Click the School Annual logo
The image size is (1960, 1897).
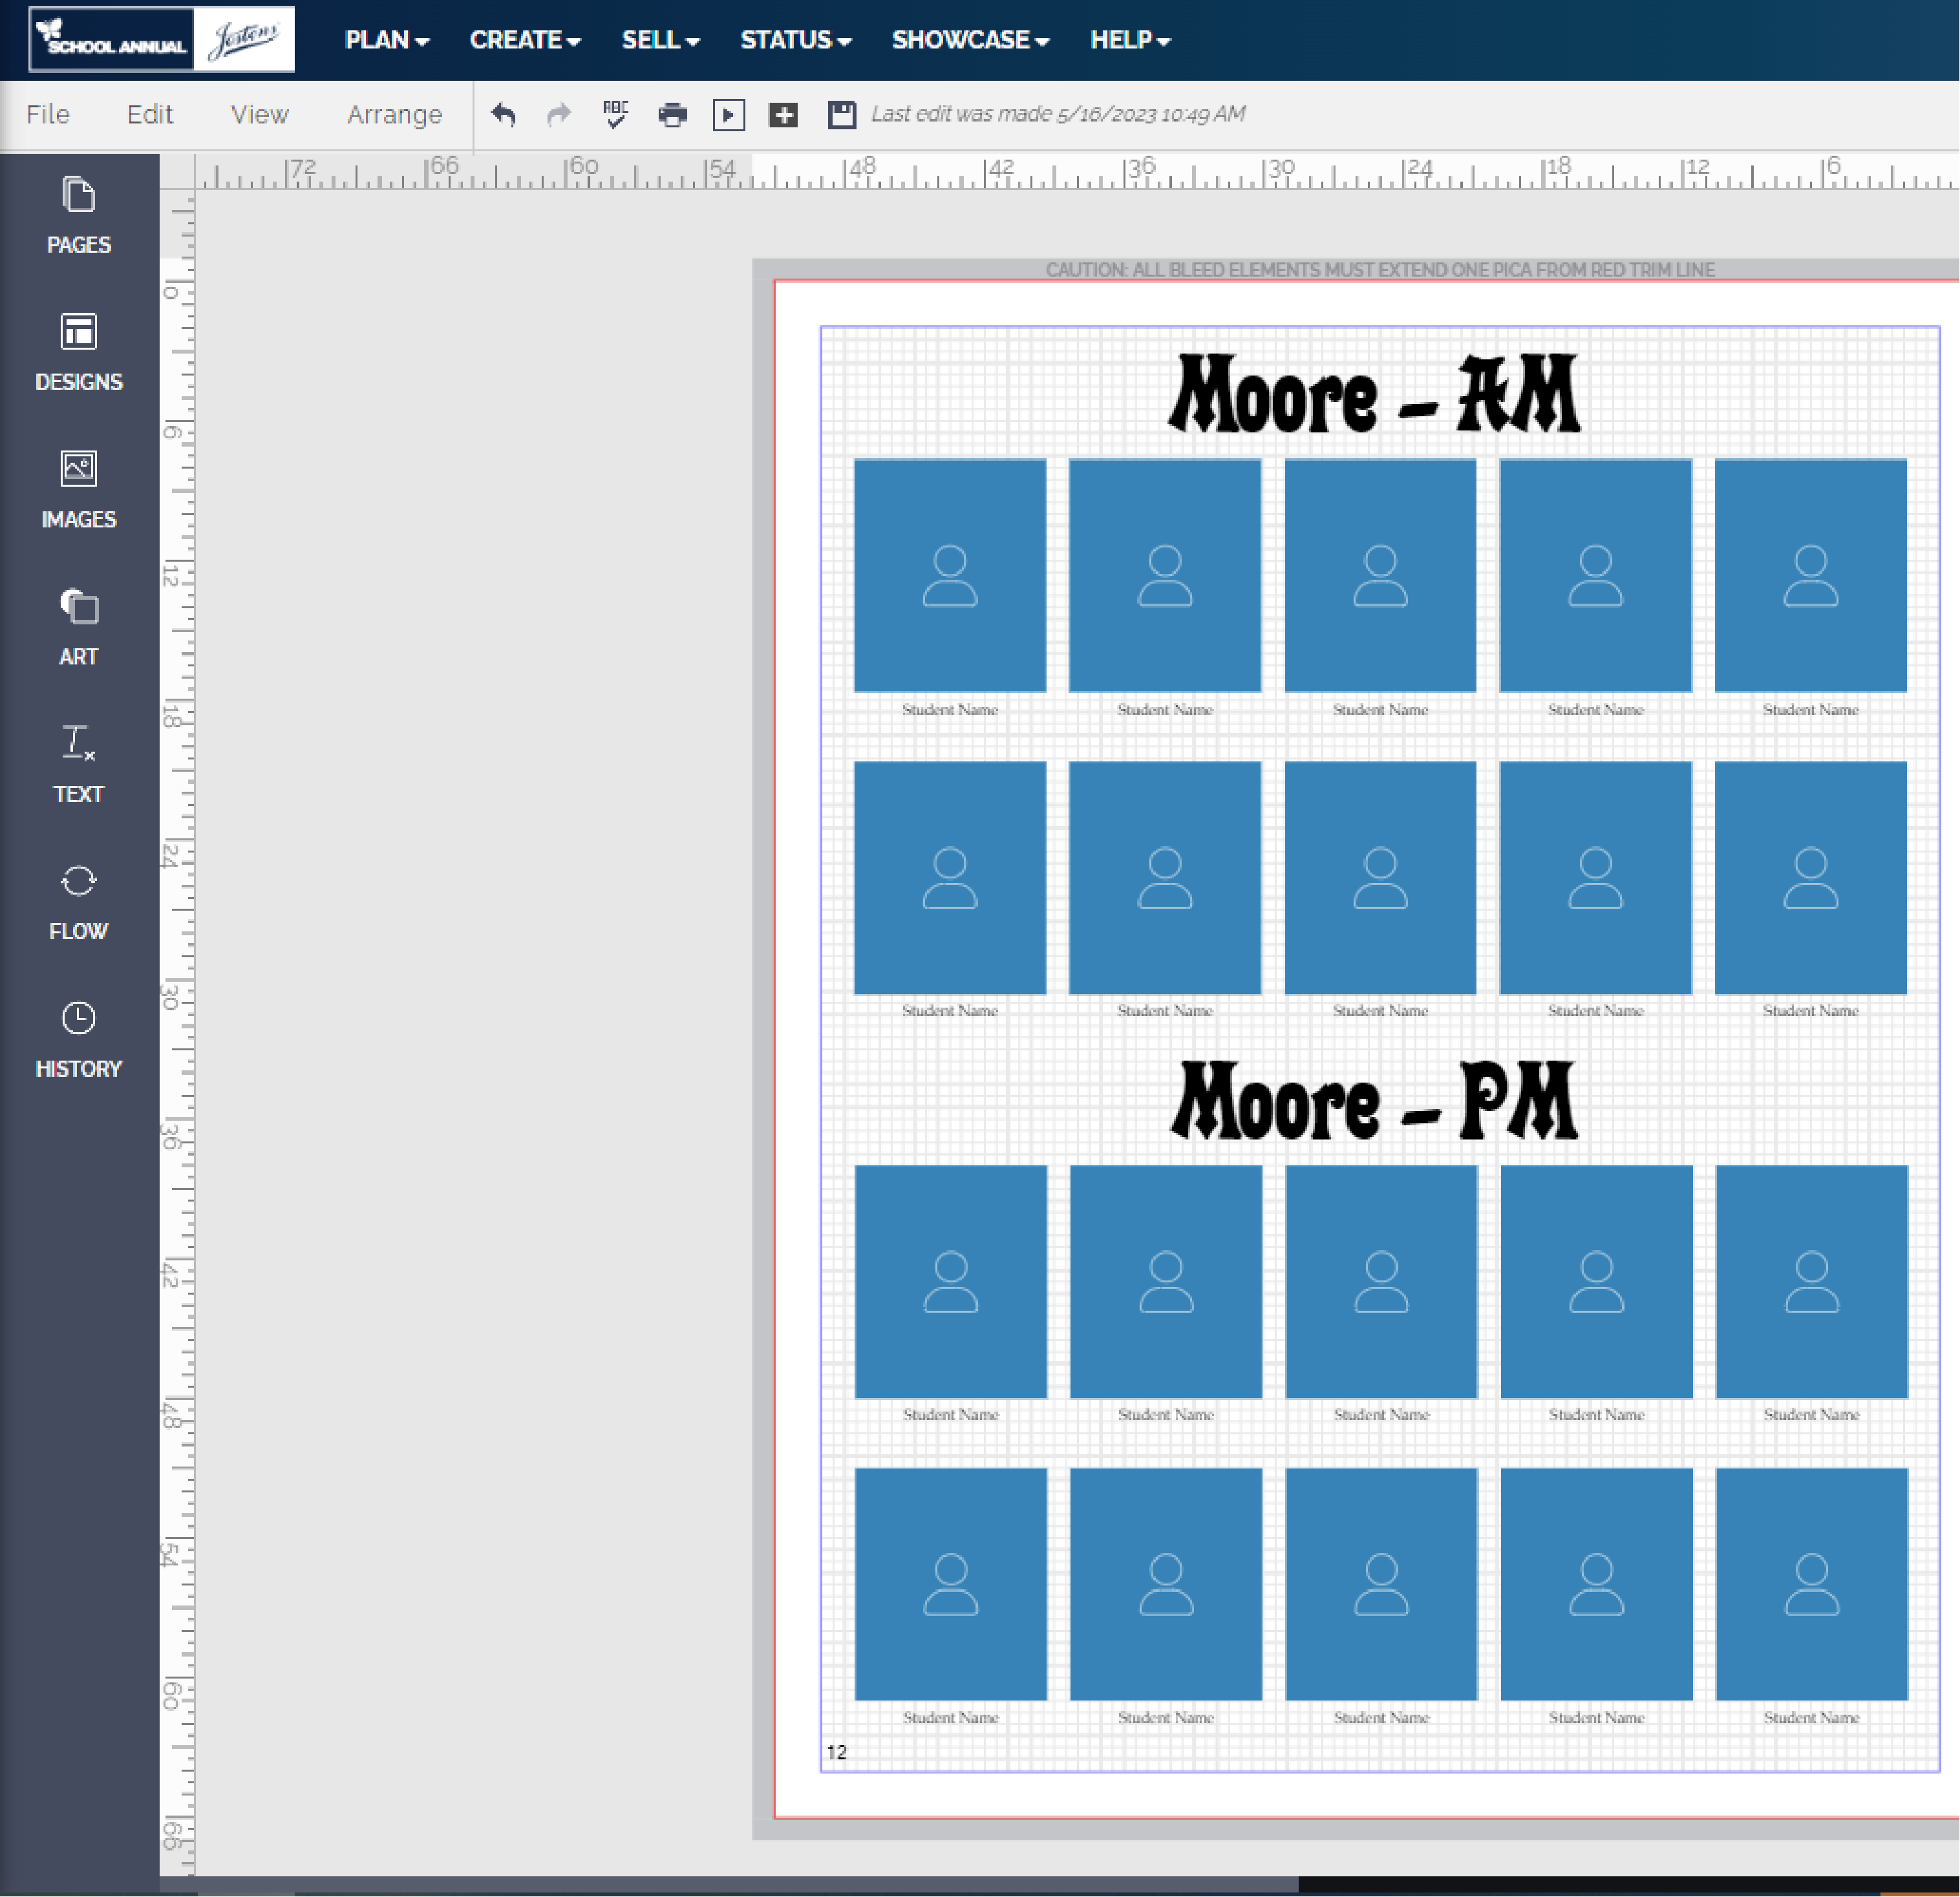click(111, 39)
